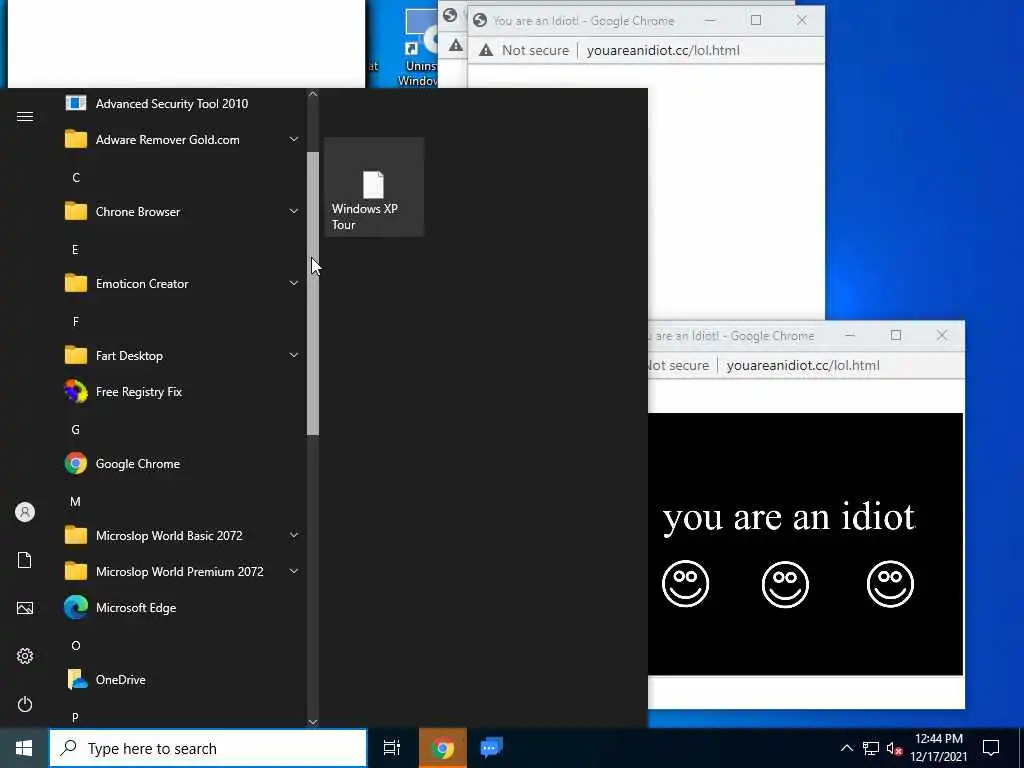1024x768 pixels.
Task: Click the app list scrollbar thumb
Action: pyautogui.click(x=313, y=293)
